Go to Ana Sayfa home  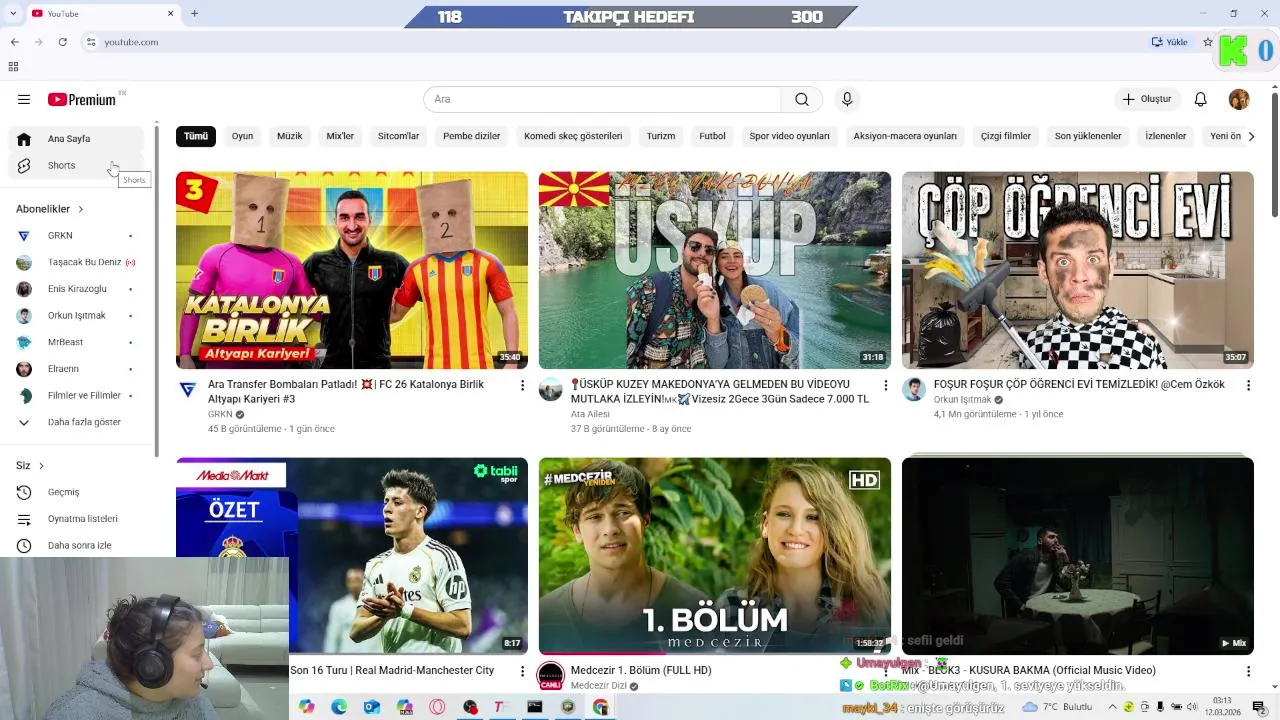[75, 139]
